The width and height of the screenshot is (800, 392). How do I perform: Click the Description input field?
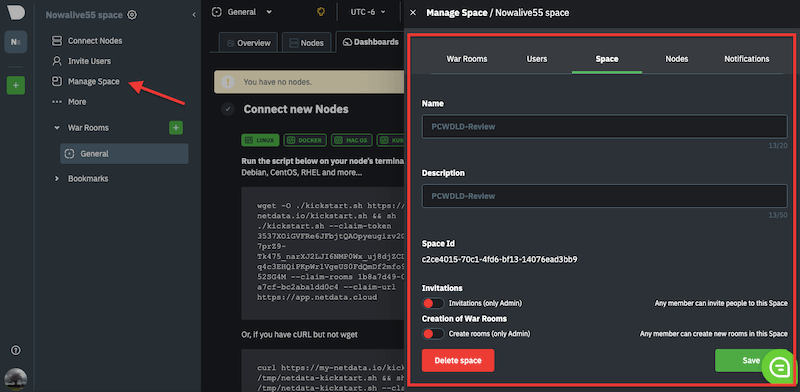click(604, 196)
